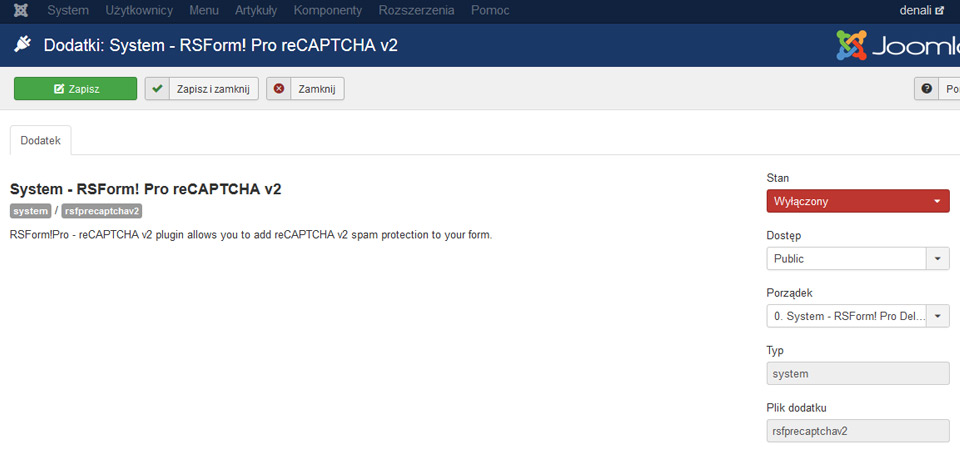Open the System menu
Viewport: 960px width, 451px height.
(68, 10)
